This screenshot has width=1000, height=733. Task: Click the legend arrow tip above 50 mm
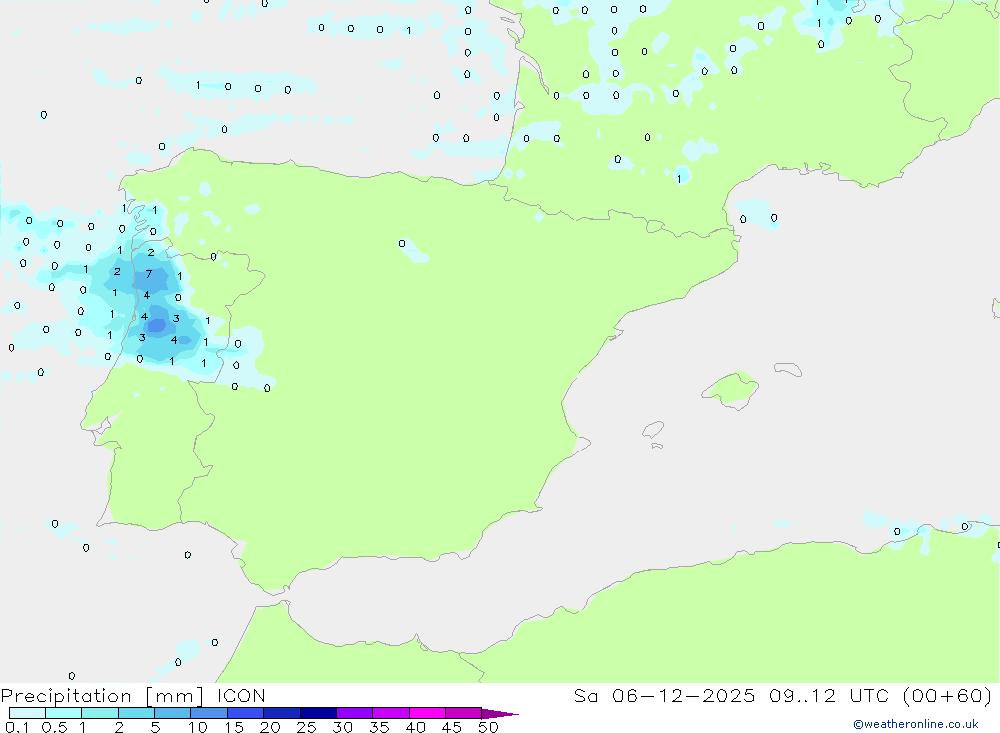[x=500, y=714]
